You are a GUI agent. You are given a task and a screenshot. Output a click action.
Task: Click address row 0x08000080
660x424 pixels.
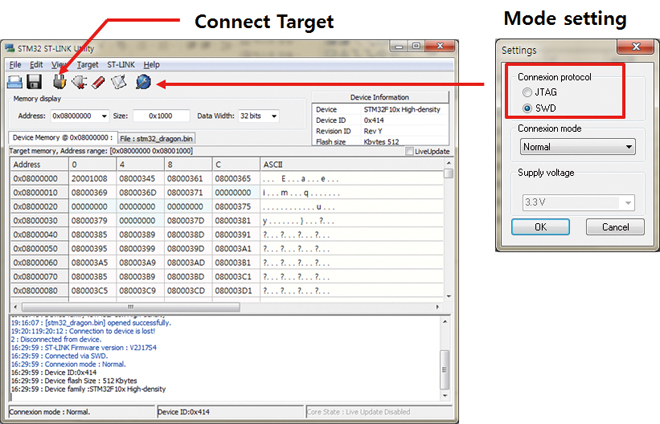pos(39,291)
